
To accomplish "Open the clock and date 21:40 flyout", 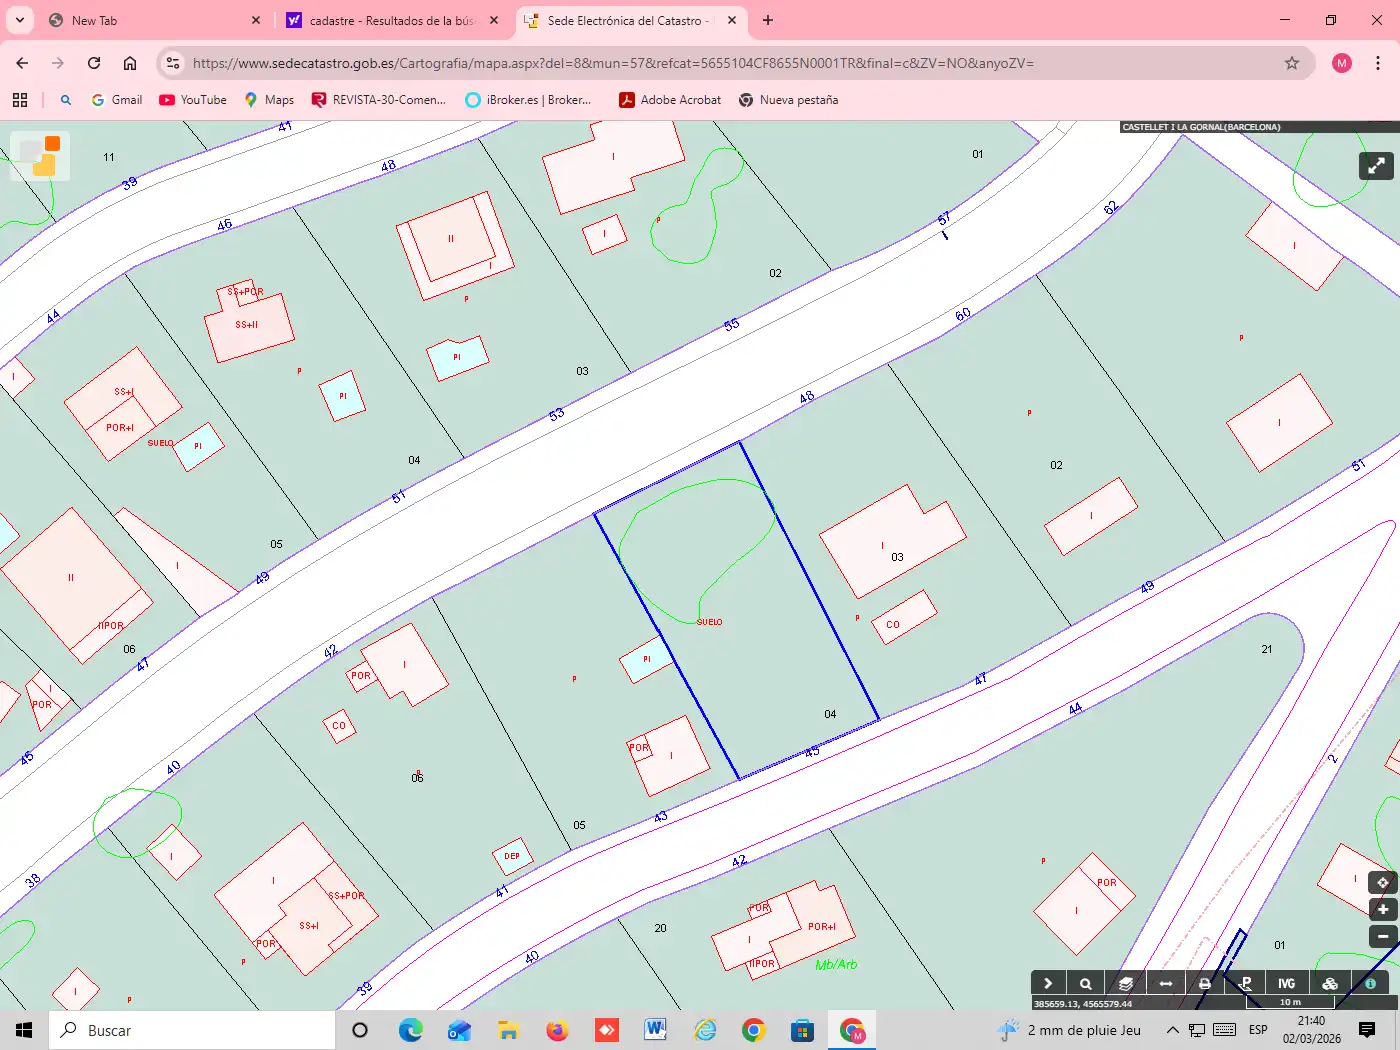I will [1312, 1030].
